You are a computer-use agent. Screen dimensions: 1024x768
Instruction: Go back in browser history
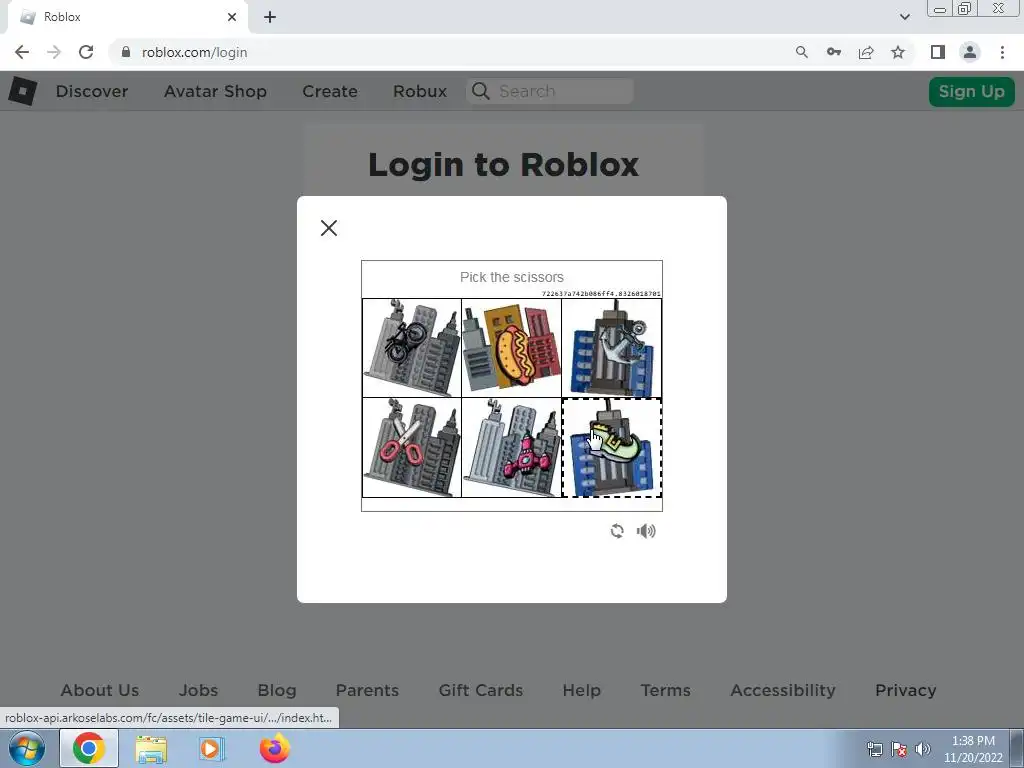click(x=22, y=52)
